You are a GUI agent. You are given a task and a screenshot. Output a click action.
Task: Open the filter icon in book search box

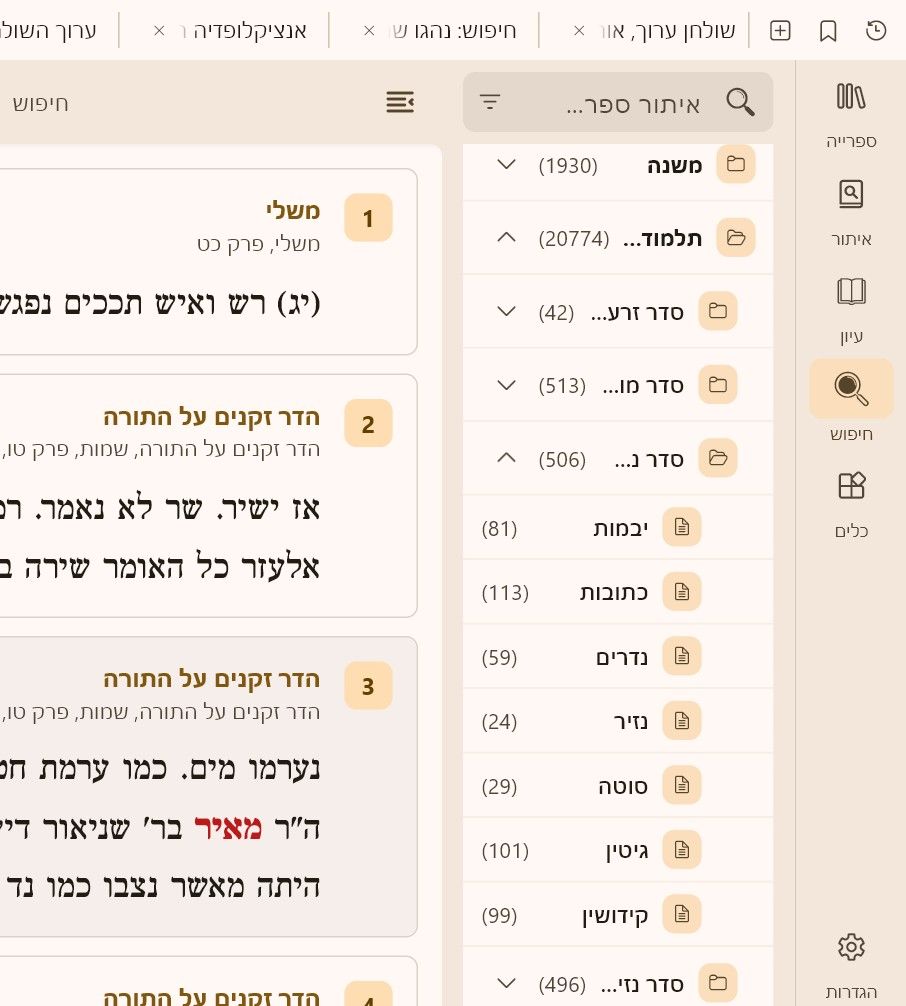point(490,101)
